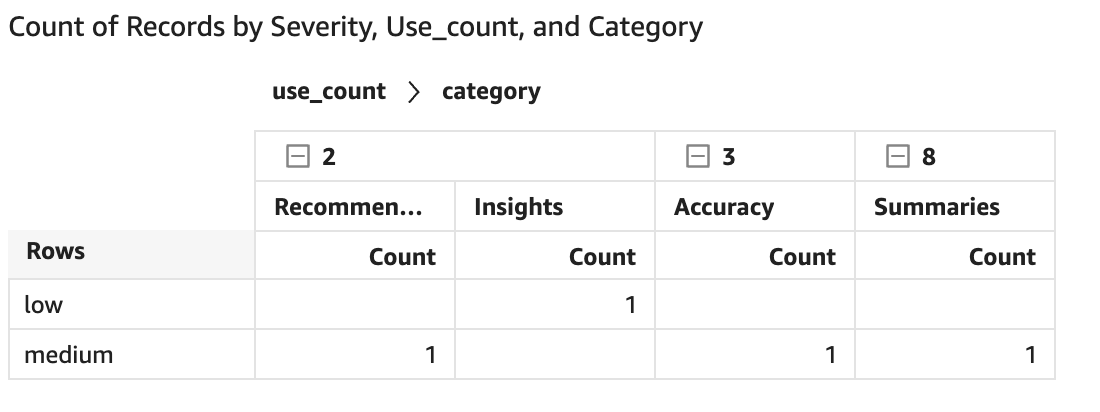The height and width of the screenshot is (412, 1100).
Task: Select the Summaries column header
Action: click(936, 207)
